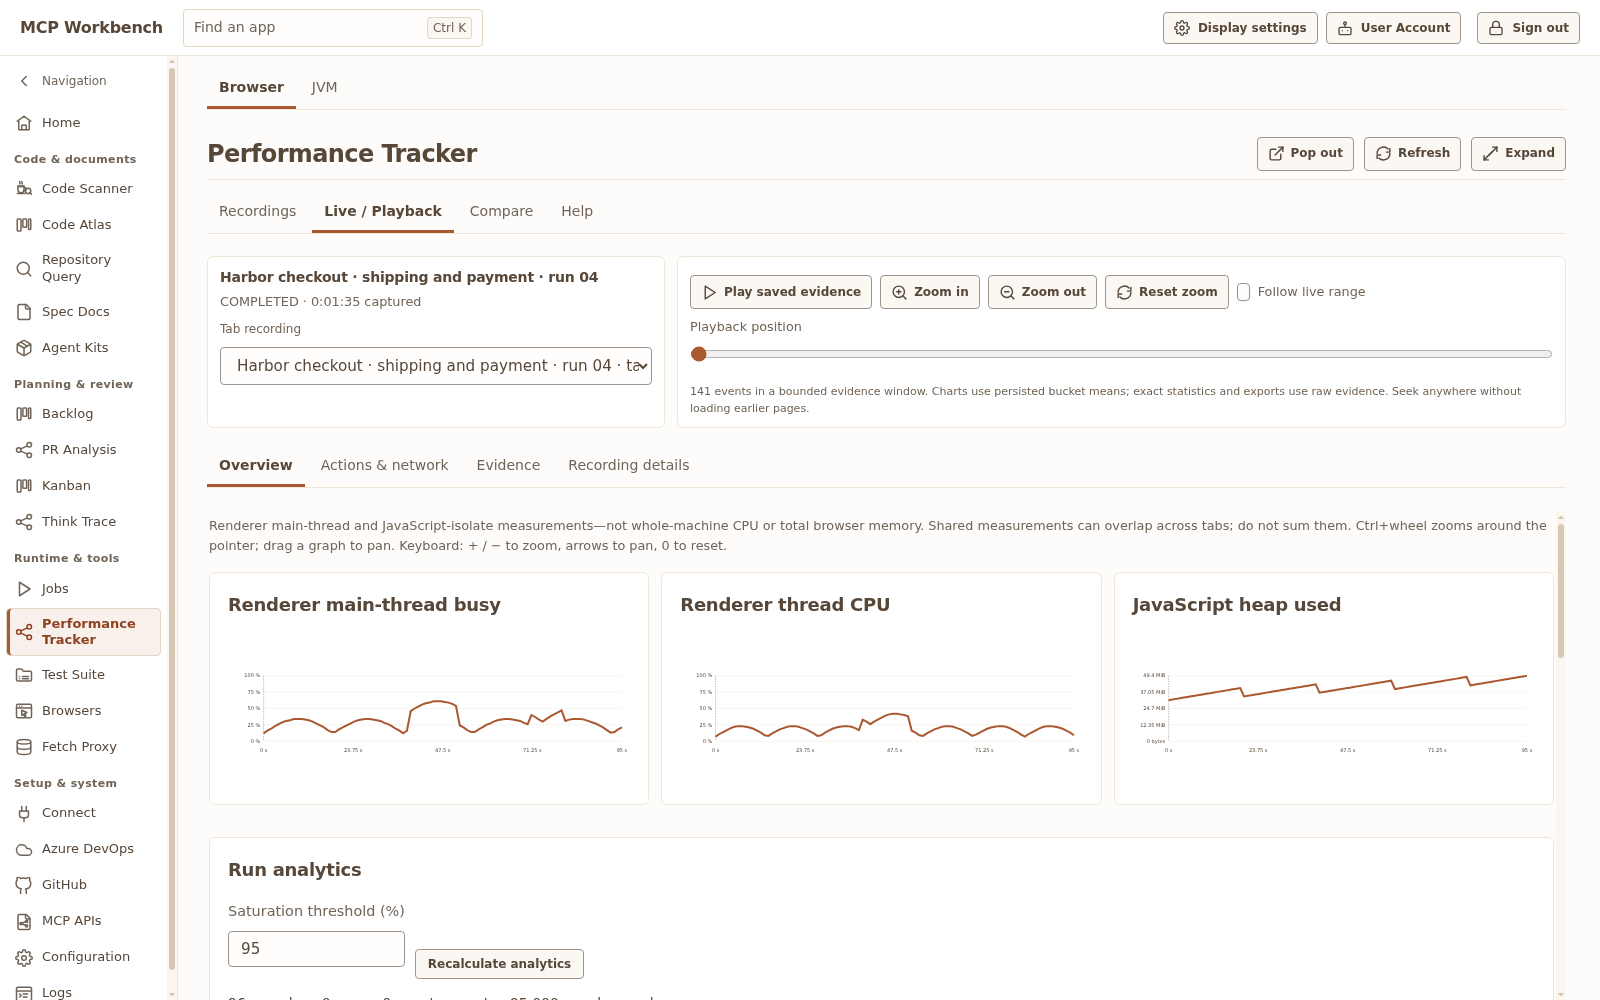Open Actions & network tab

point(384,465)
